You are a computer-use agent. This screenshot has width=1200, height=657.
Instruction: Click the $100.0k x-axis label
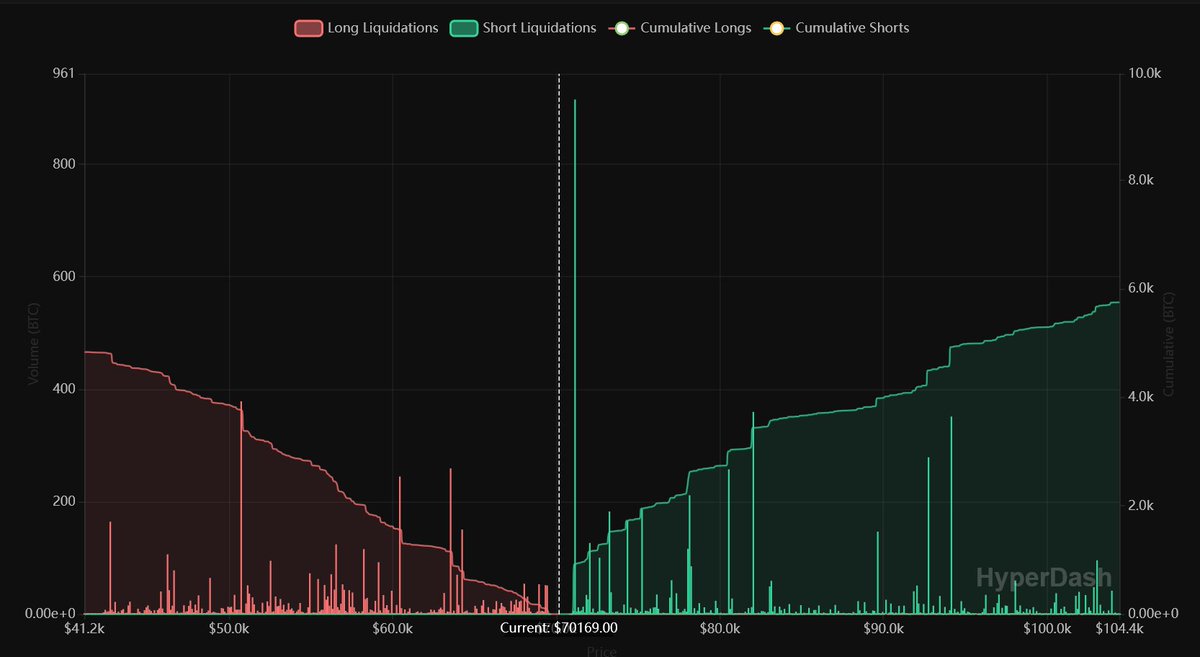pyautogui.click(x=1047, y=628)
